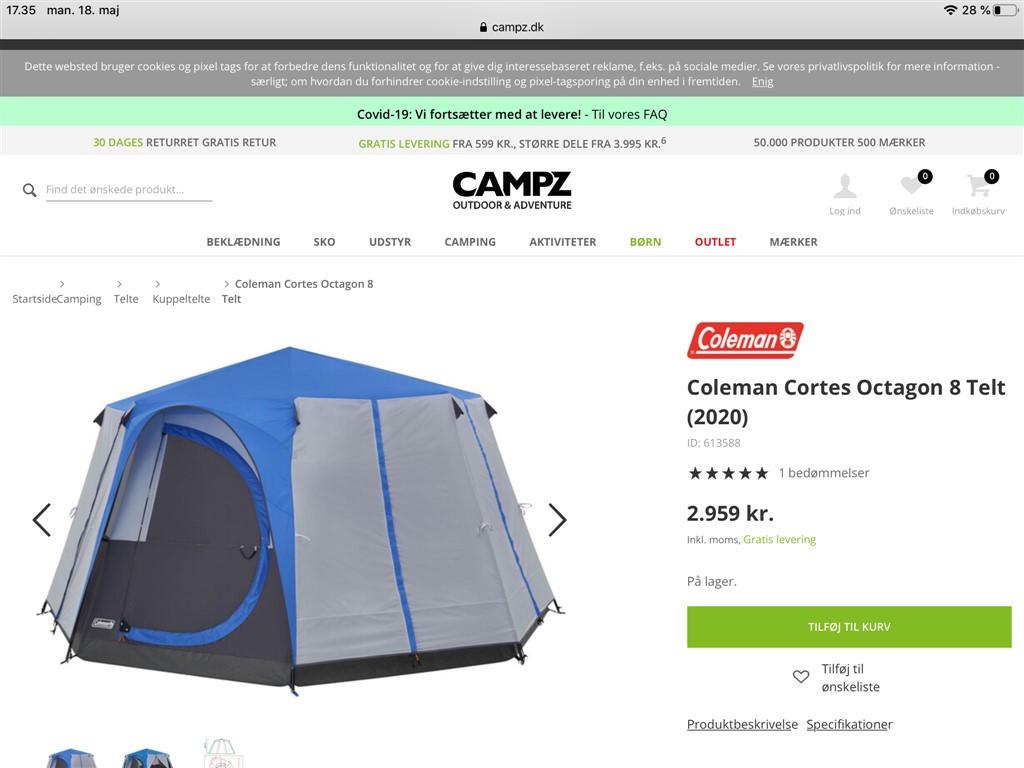Click the Coleman brand logo

pos(745,340)
